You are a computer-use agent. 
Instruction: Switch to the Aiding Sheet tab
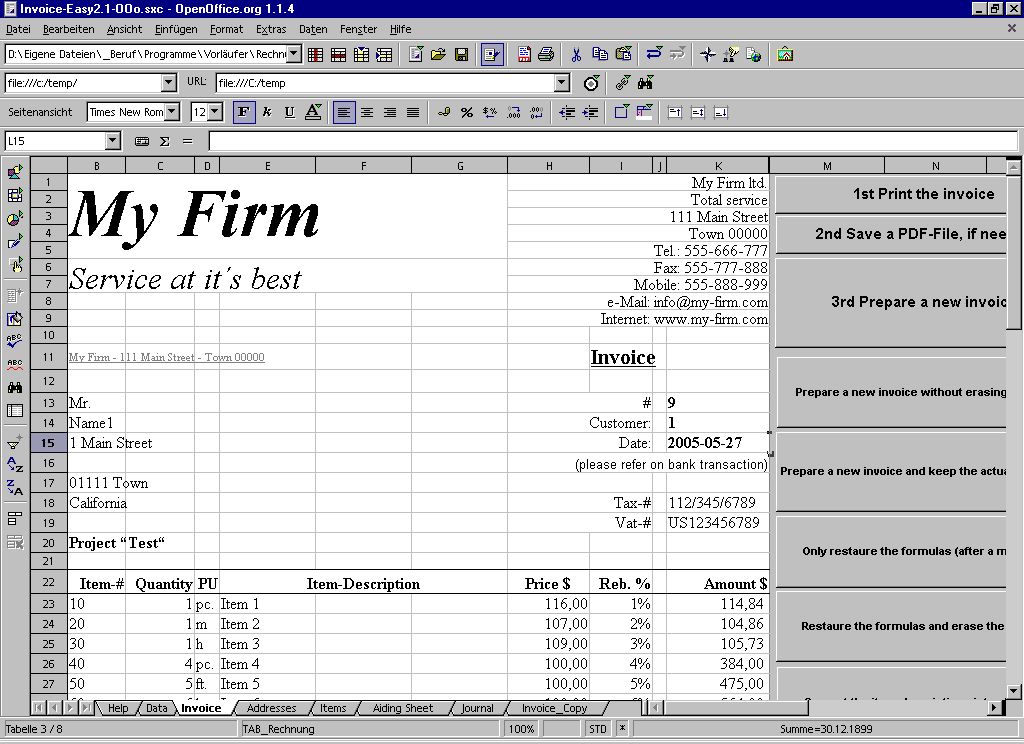pos(402,708)
